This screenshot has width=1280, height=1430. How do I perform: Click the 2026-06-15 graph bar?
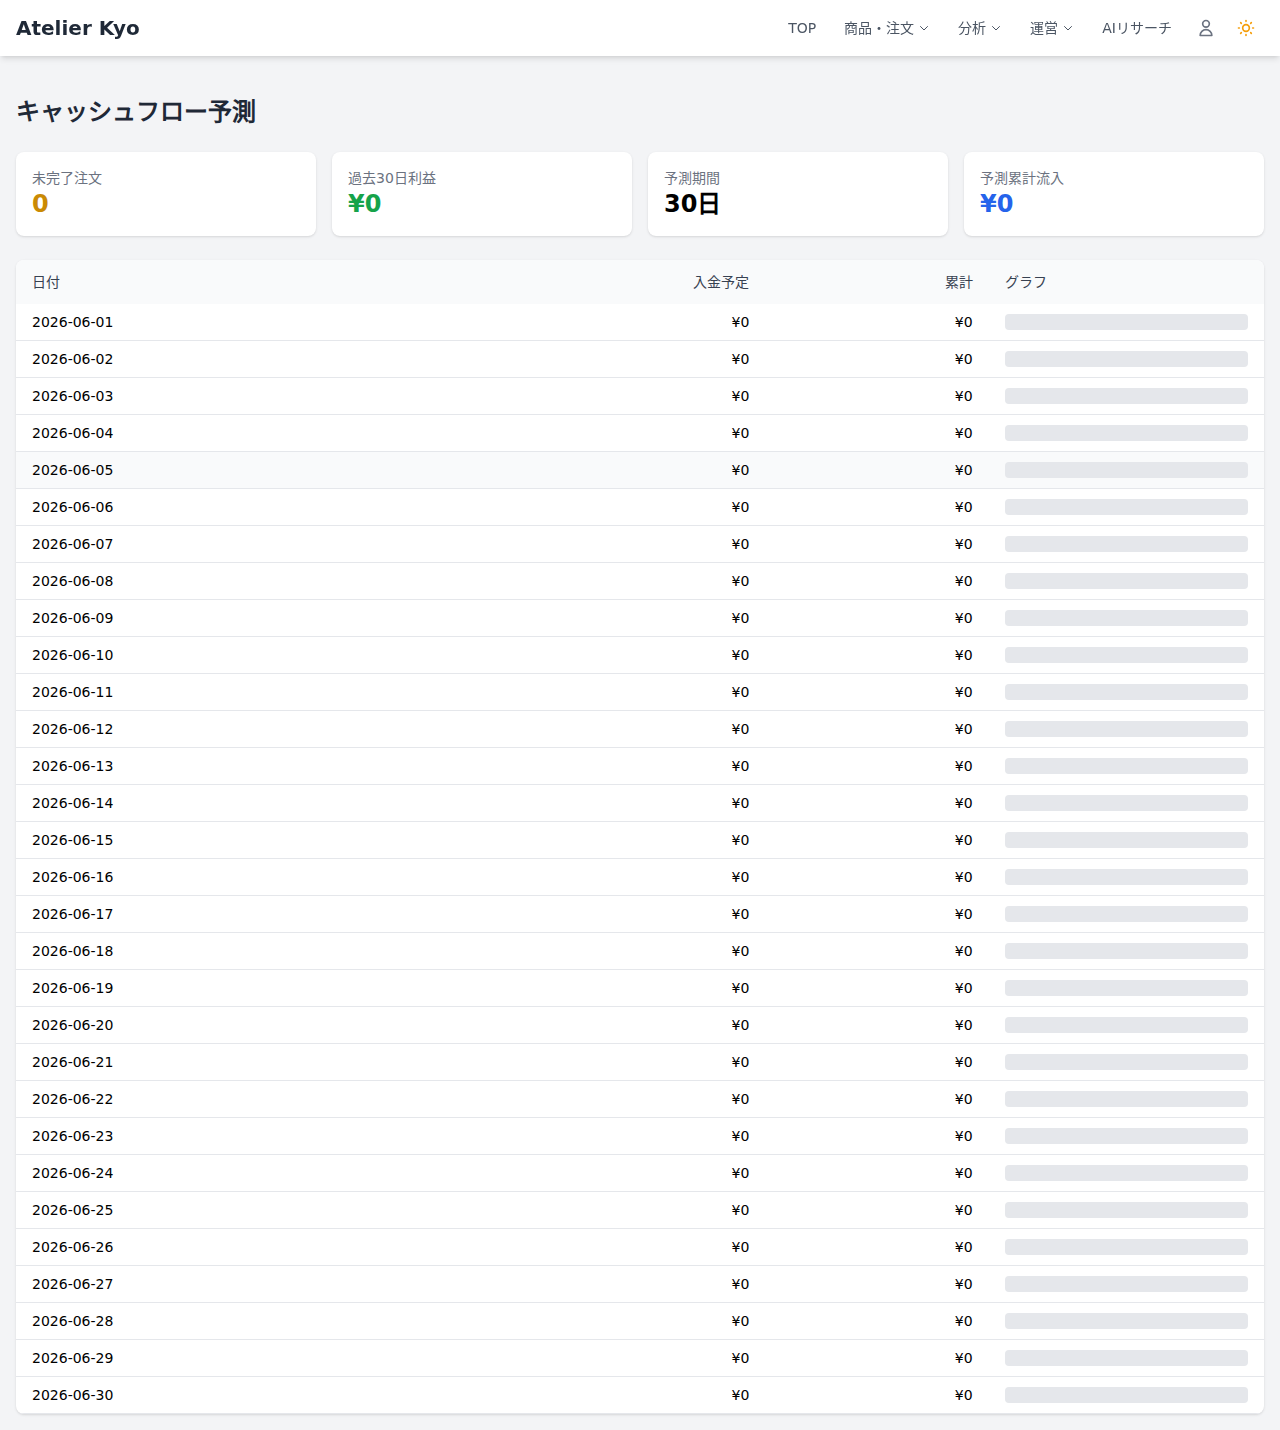(1126, 840)
